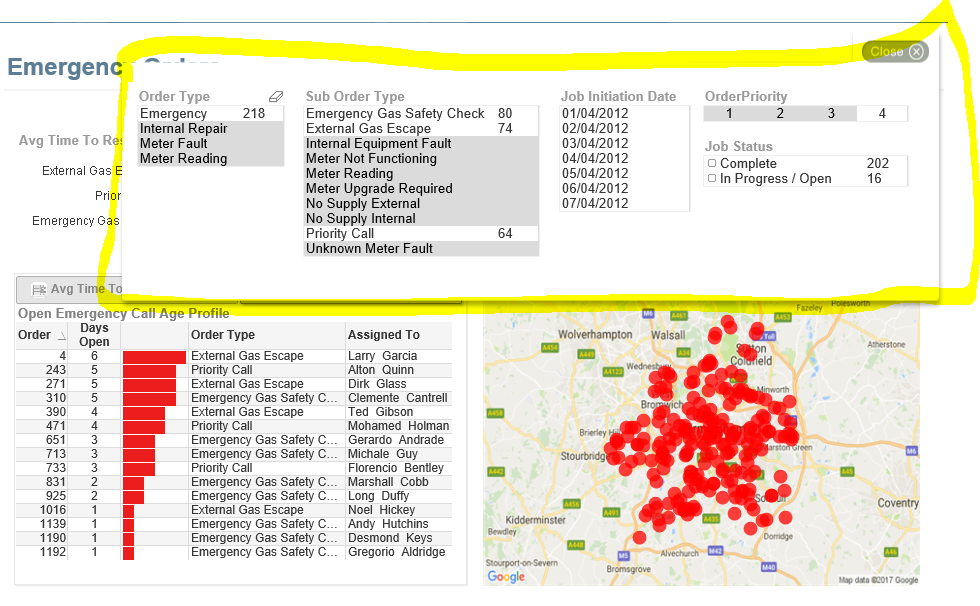Select Internal Equipment Fault sub type
Viewport: 980px width, 606px height.
coord(421,144)
